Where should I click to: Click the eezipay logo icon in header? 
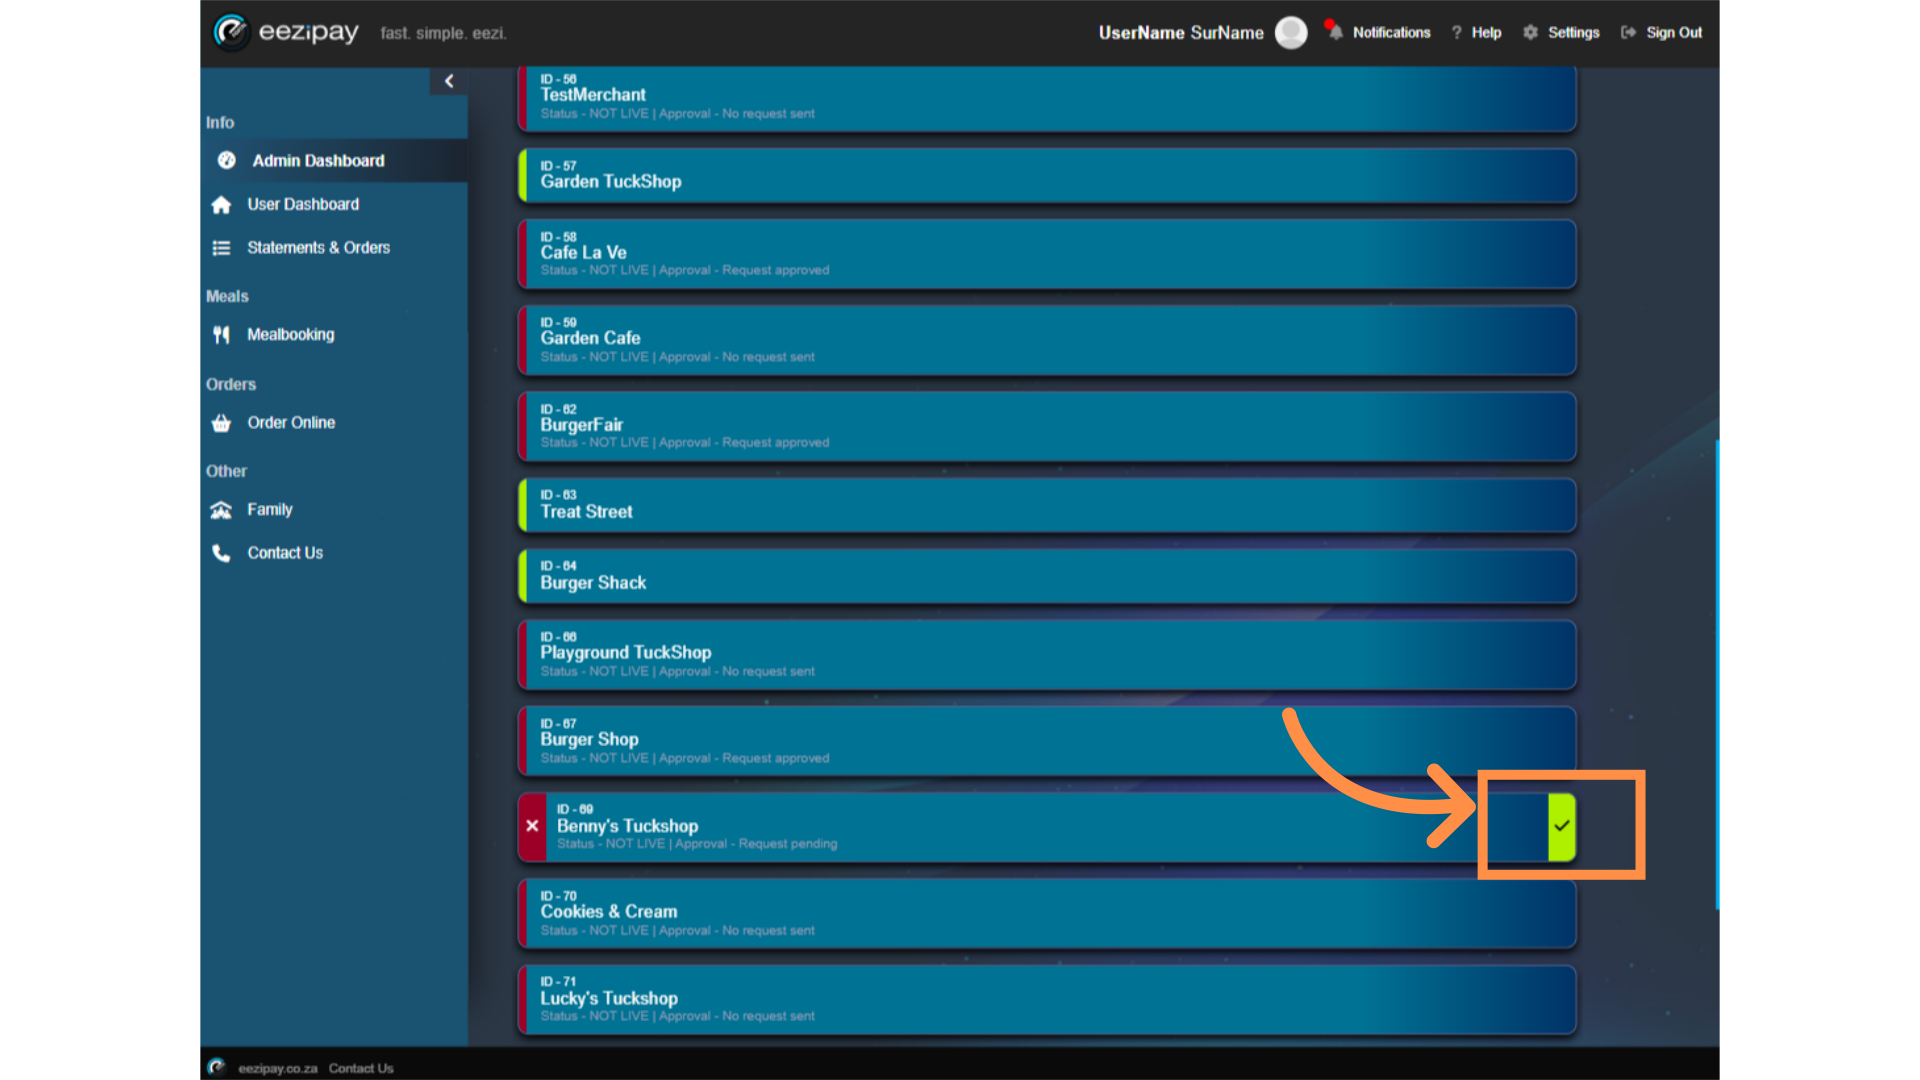coord(231,32)
